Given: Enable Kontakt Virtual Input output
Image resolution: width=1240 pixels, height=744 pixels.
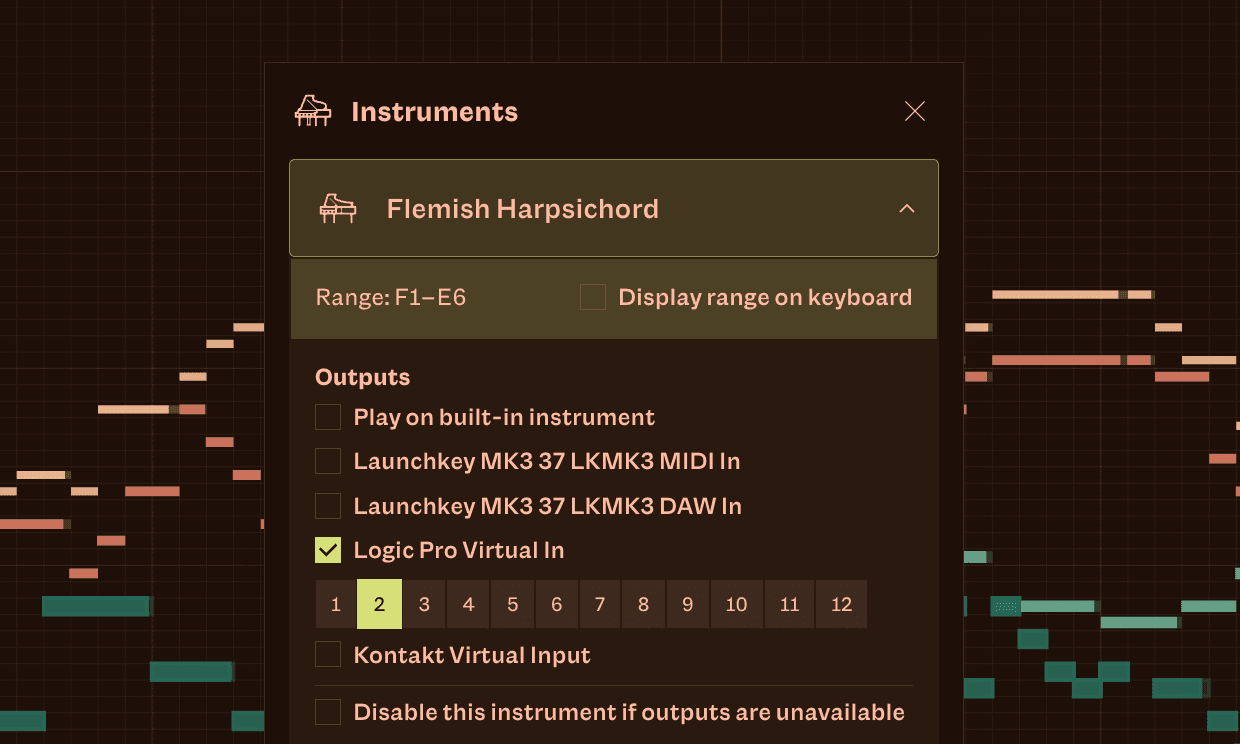Looking at the screenshot, I should coord(328,655).
